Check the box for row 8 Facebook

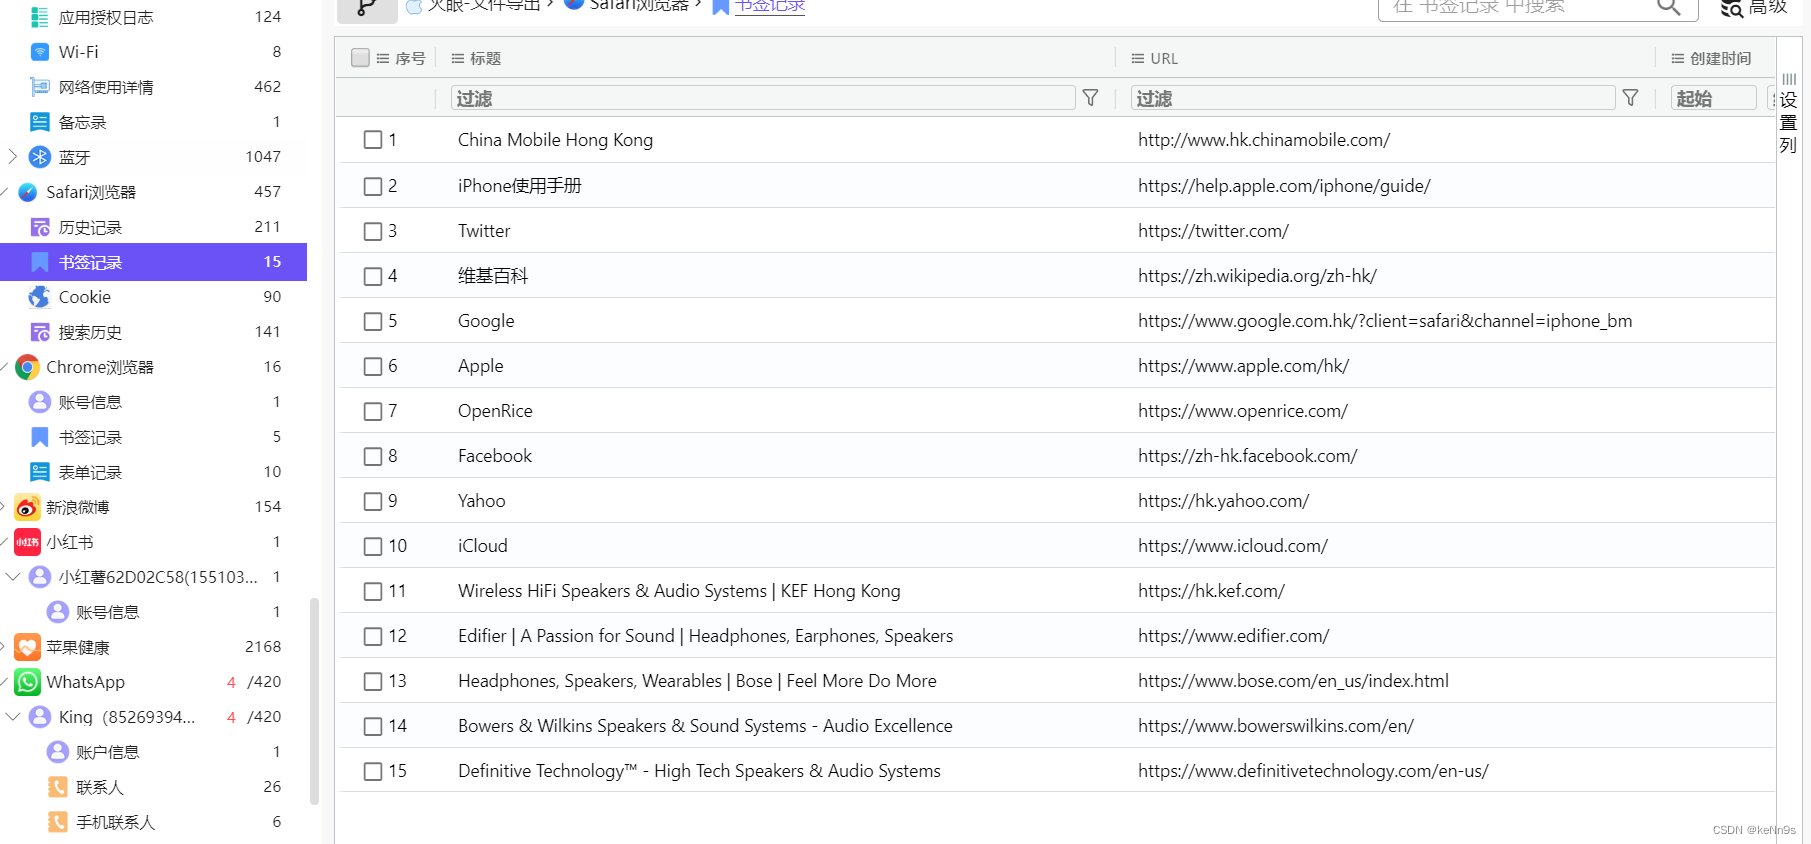373,456
